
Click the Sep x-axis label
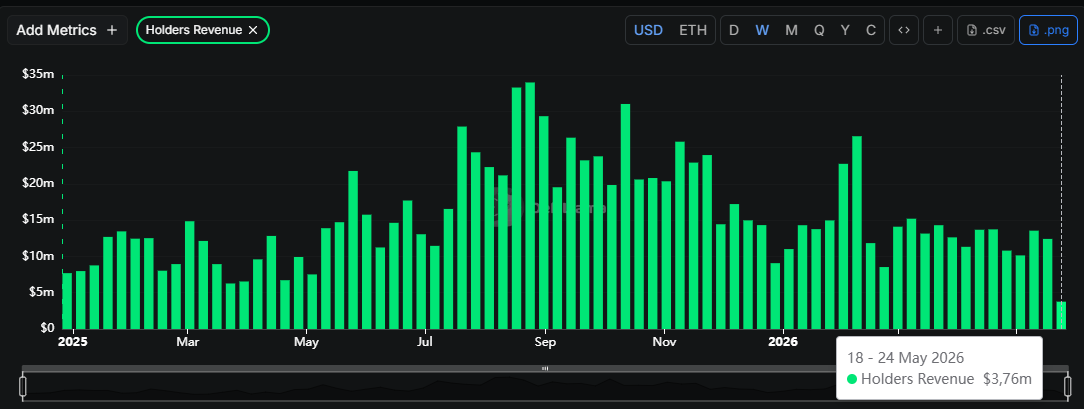[x=545, y=342]
